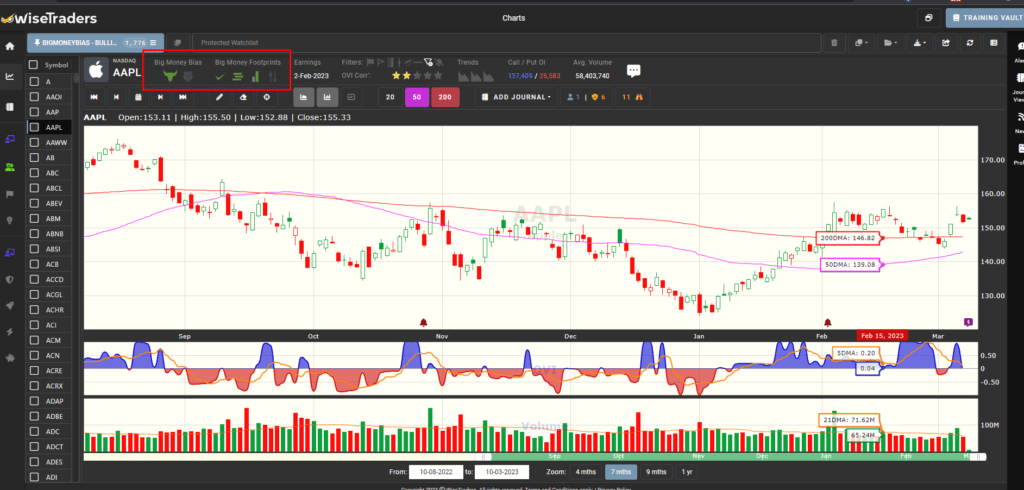Viewport: 1024px width, 490px height.
Task: Click the to date field showing 10-03-2023
Action: (502, 472)
